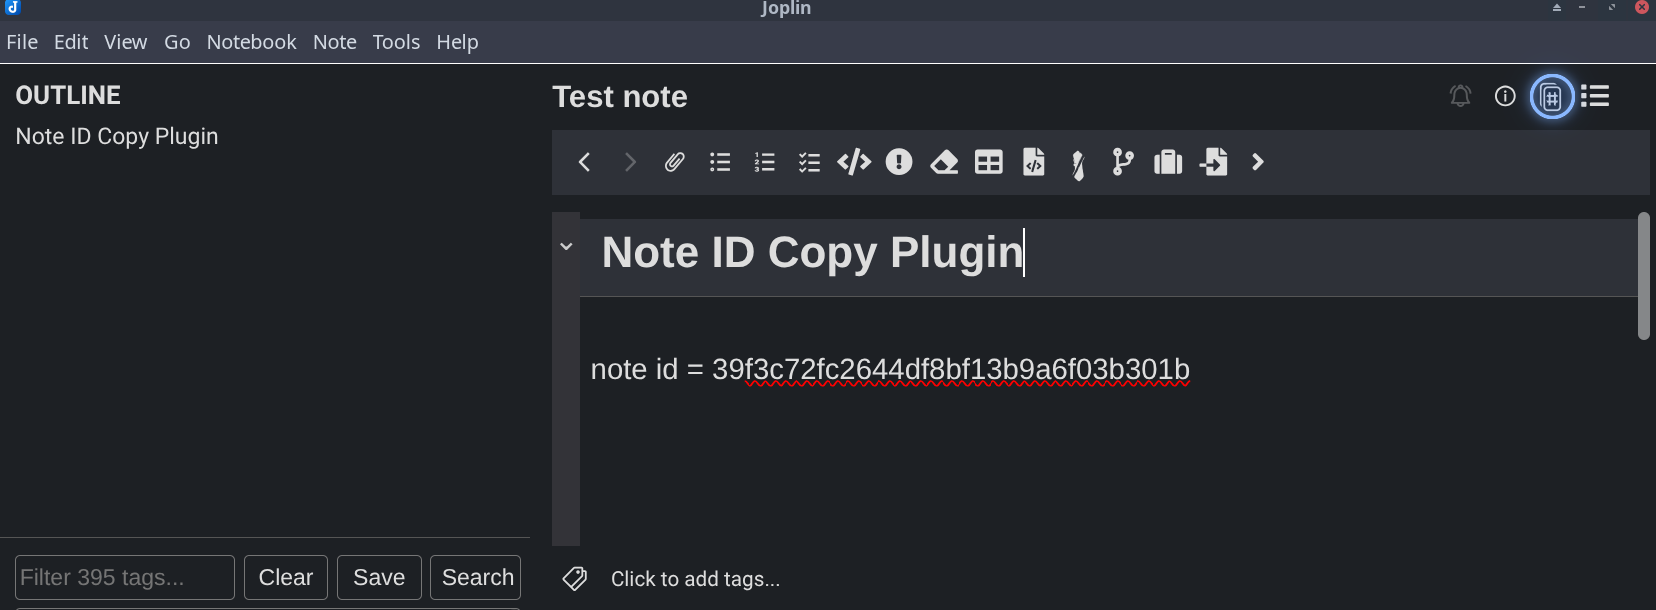The width and height of the screenshot is (1656, 610).
Task: Click to add tags link
Action: (695, 579)
